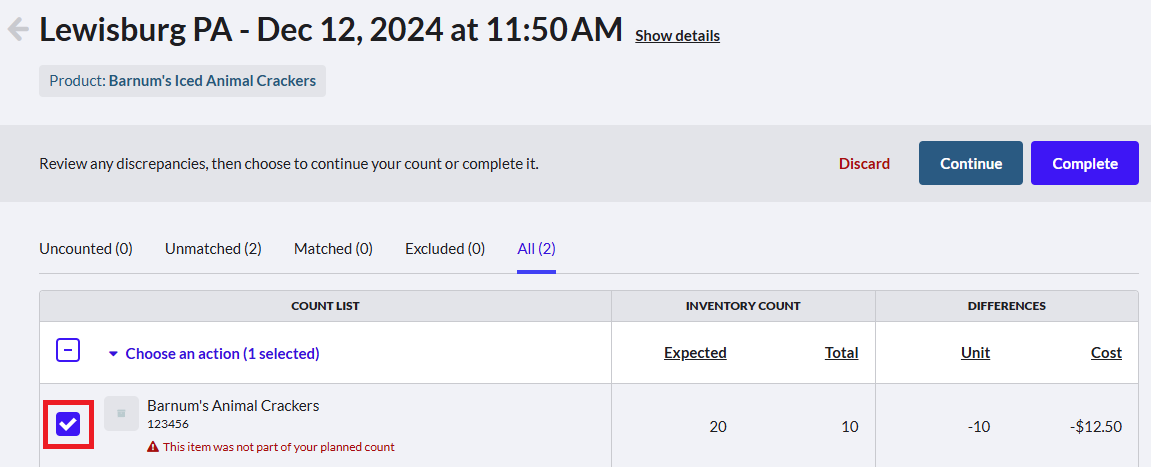Viewport: 1151px width, 467px height.
Task: Click the Discard link
Action: (865, 164)
